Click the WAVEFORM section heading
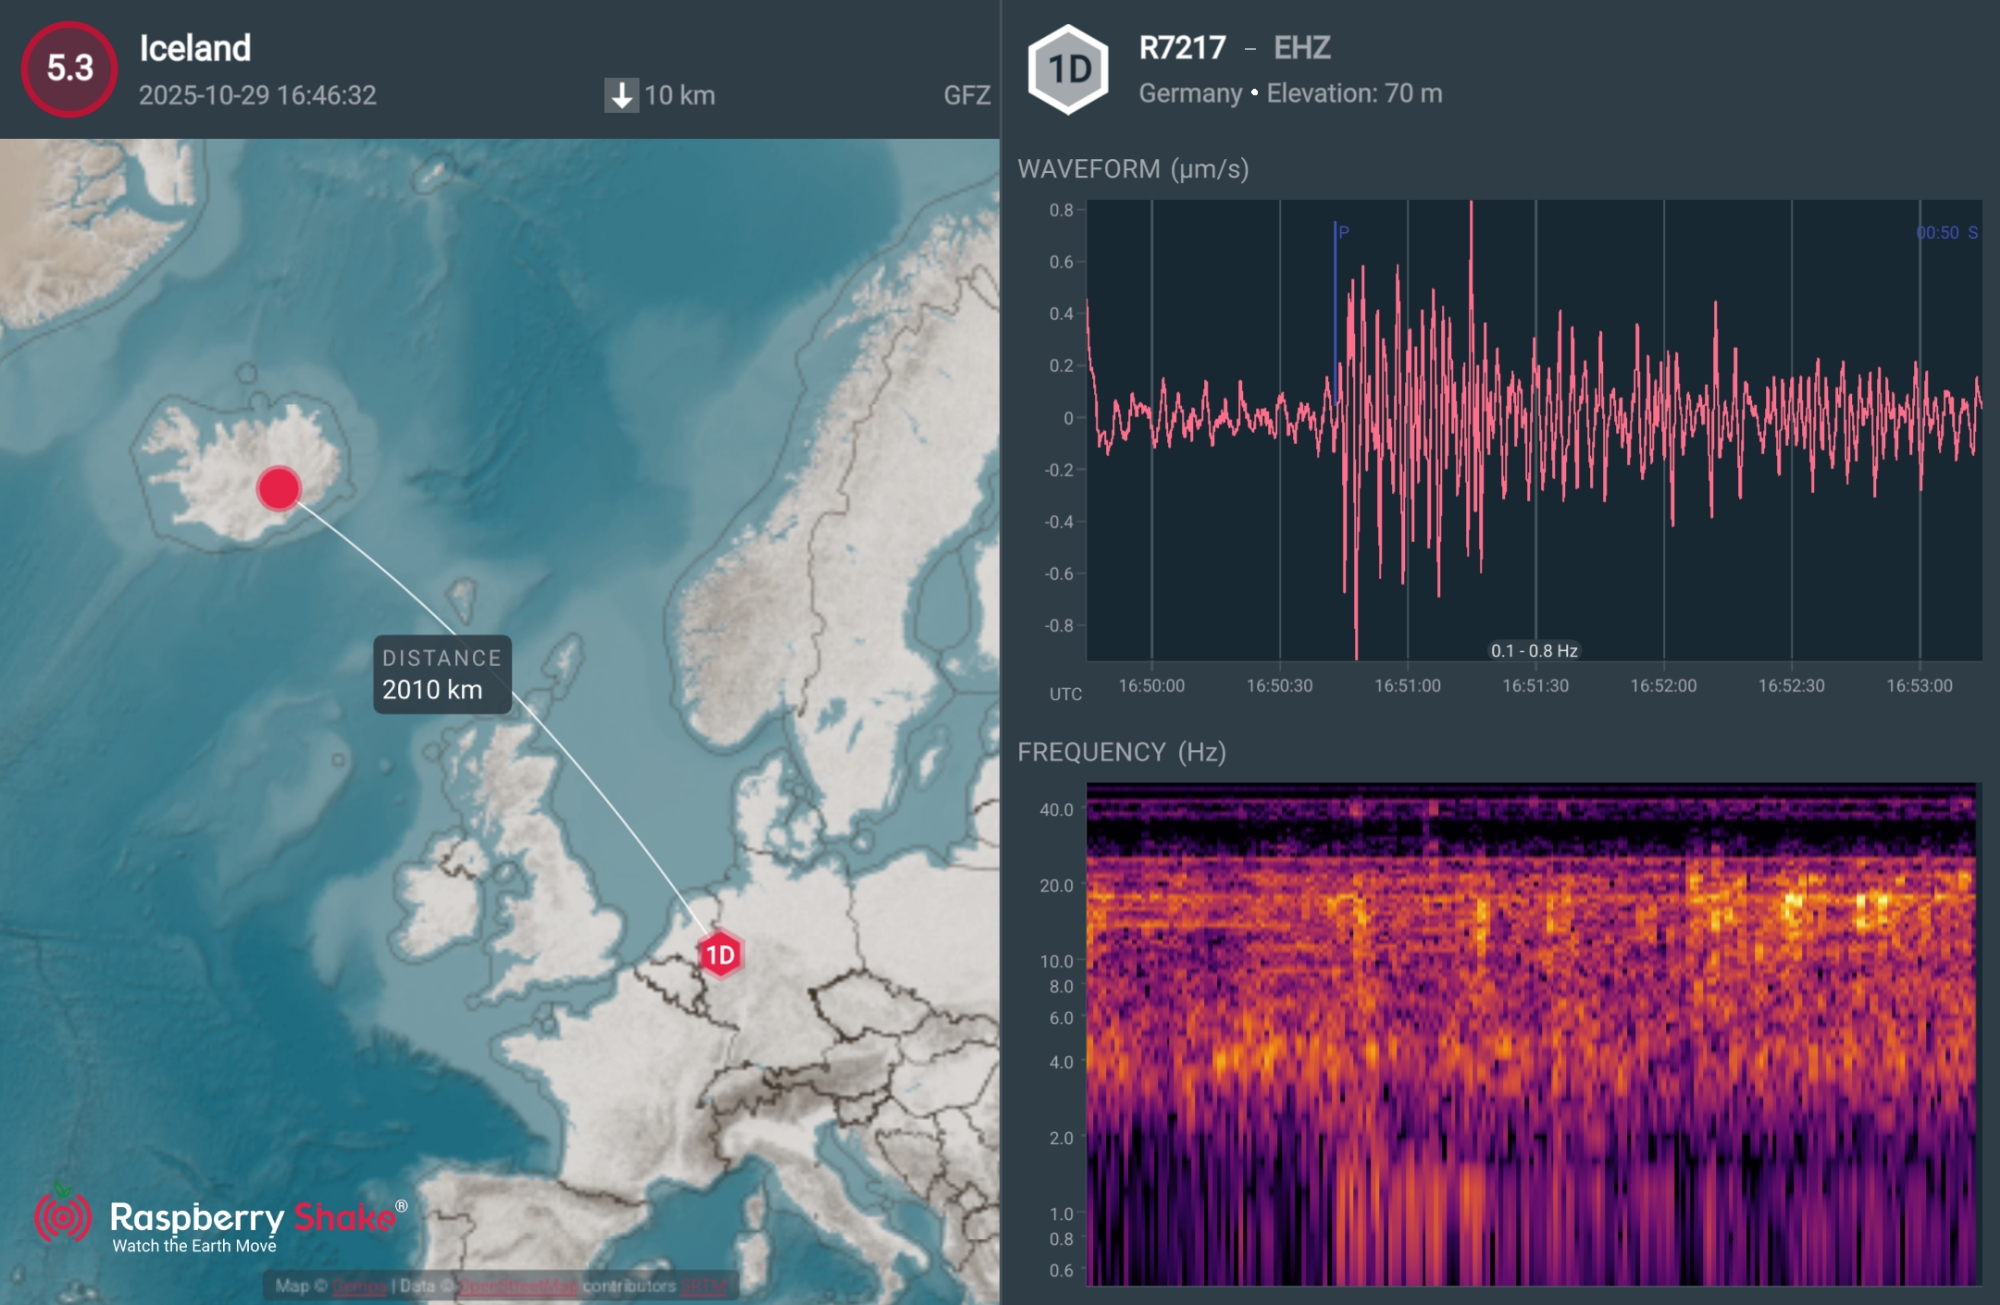Viewport: 2000px width, 1305px height. (1132, 169)
